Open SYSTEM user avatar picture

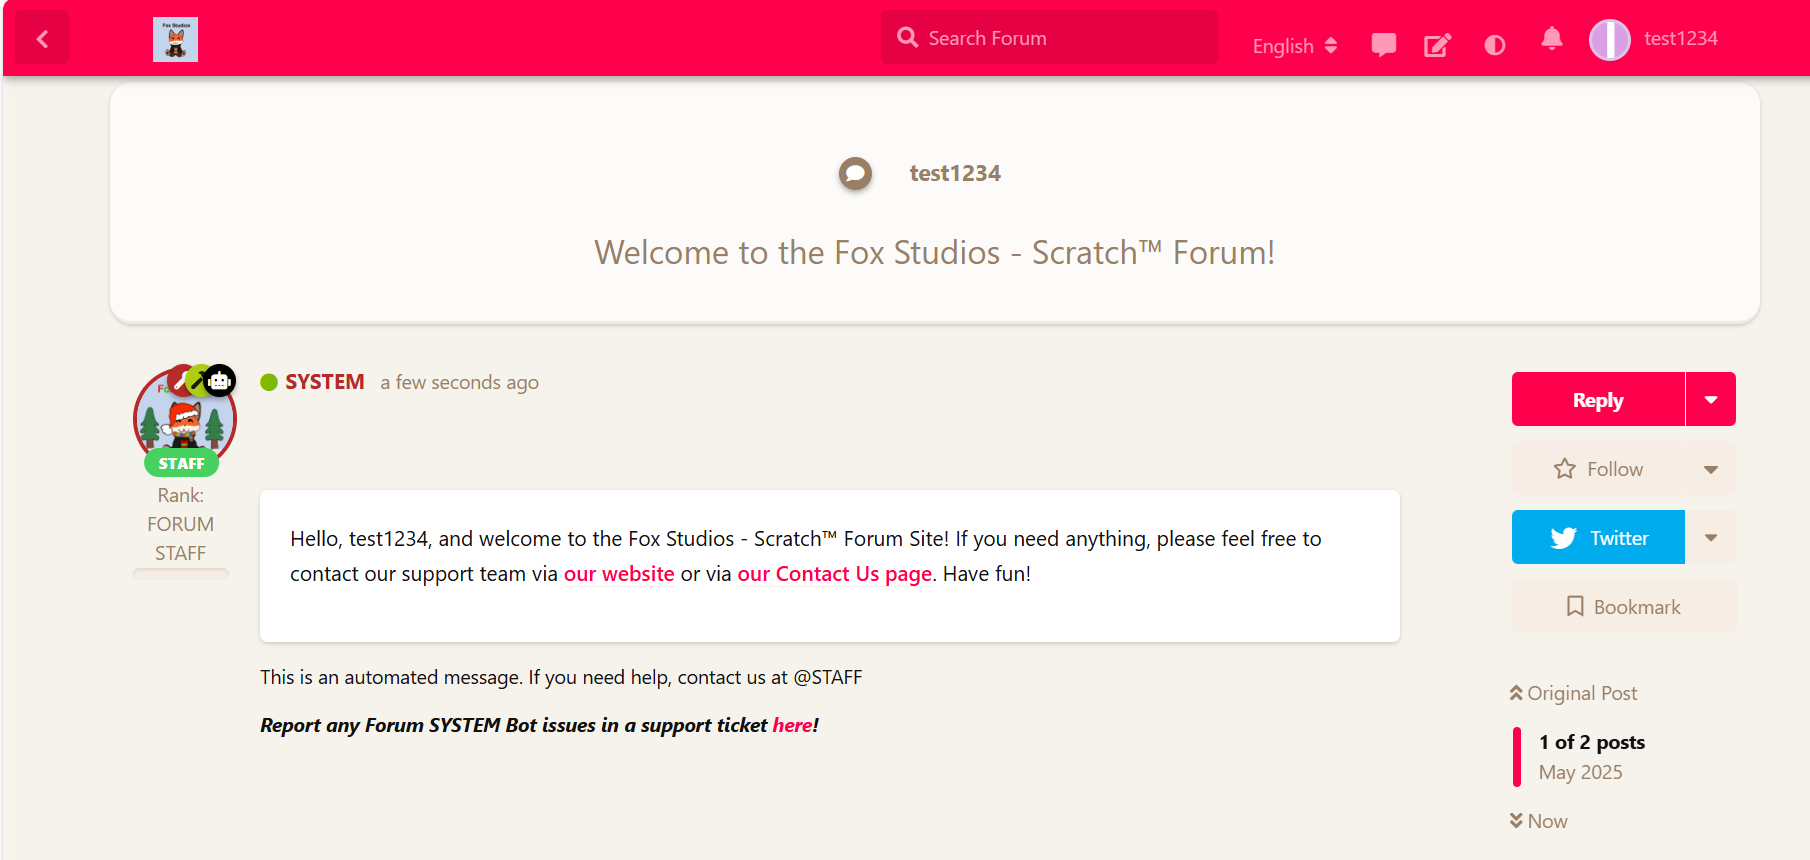[x=184, y=420]
